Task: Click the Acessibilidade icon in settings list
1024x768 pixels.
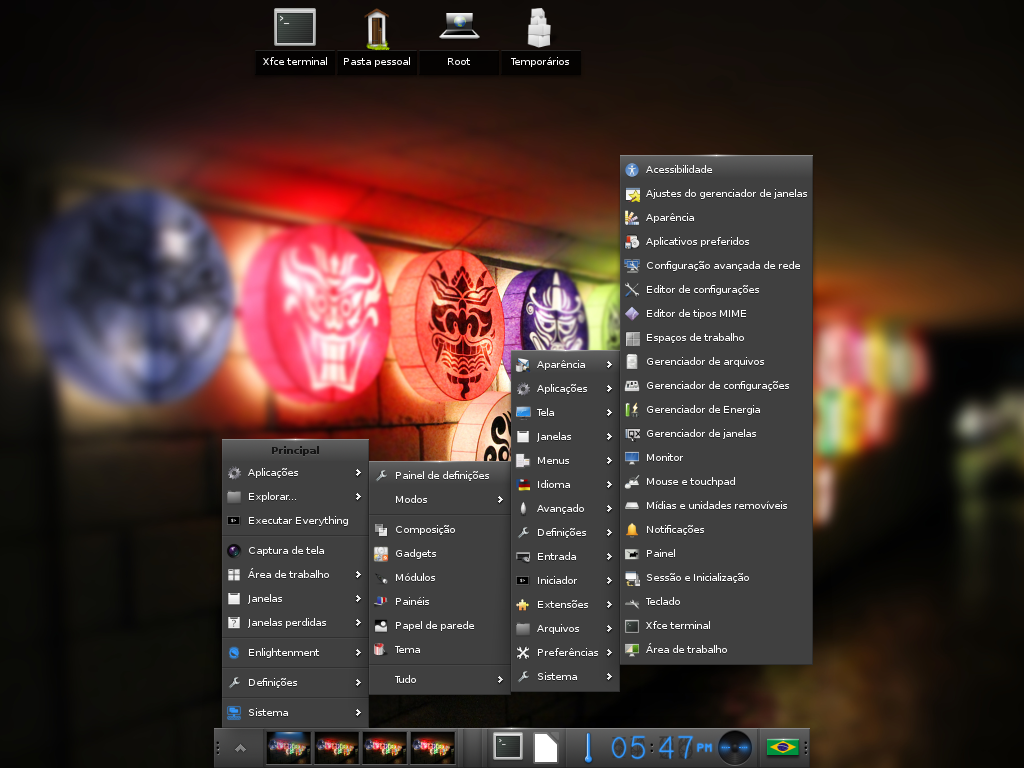Action: click(632, 170)
